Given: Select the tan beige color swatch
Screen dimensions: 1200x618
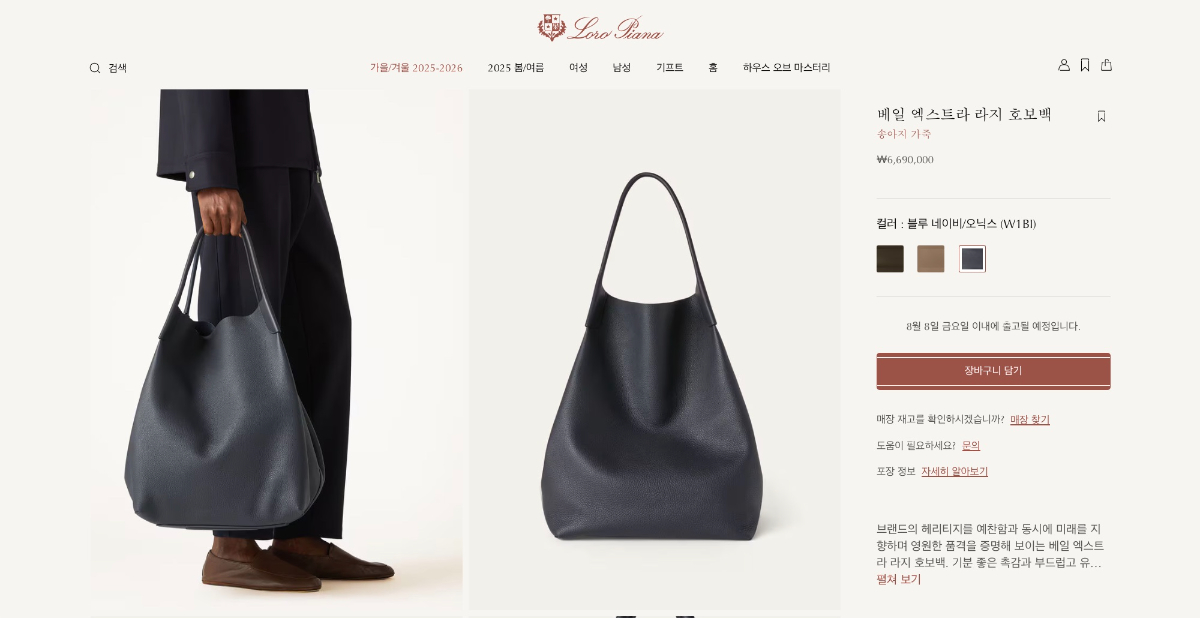Looking at the screenshot, I should pyautogui.click(x=931, y=259).
